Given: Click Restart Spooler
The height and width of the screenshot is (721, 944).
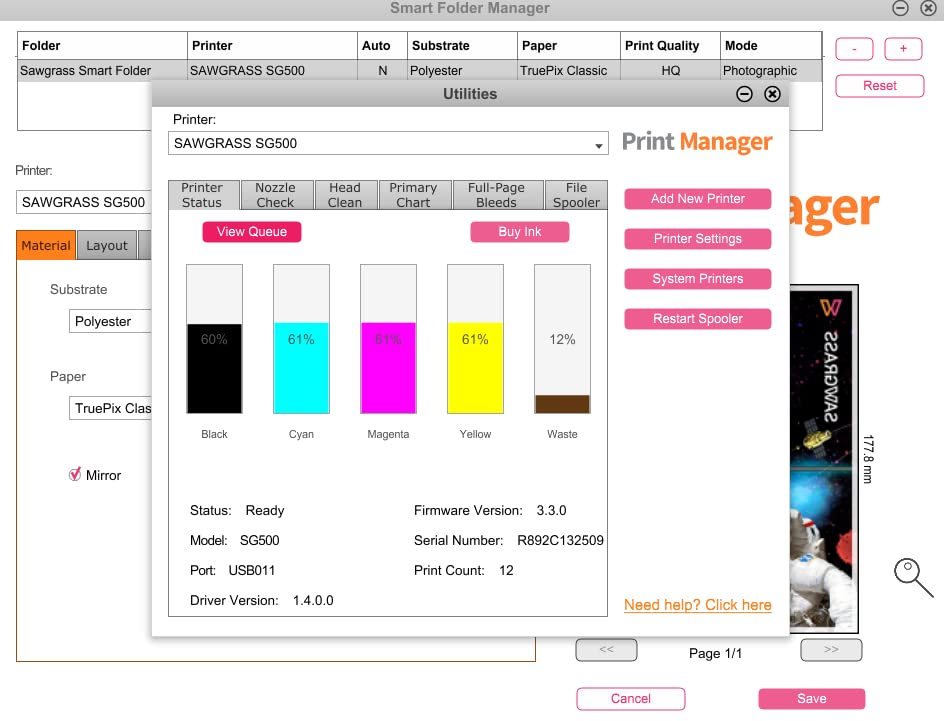Looking at the screenshot, I should [x=698, y=318].
